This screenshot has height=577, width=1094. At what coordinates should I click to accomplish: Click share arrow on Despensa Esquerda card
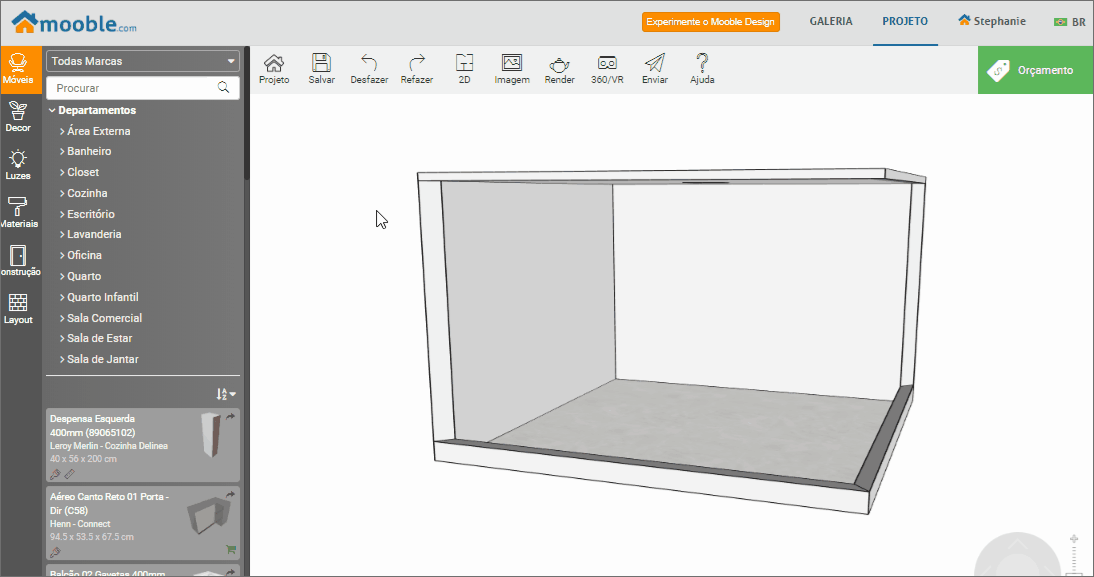point(230,417)
